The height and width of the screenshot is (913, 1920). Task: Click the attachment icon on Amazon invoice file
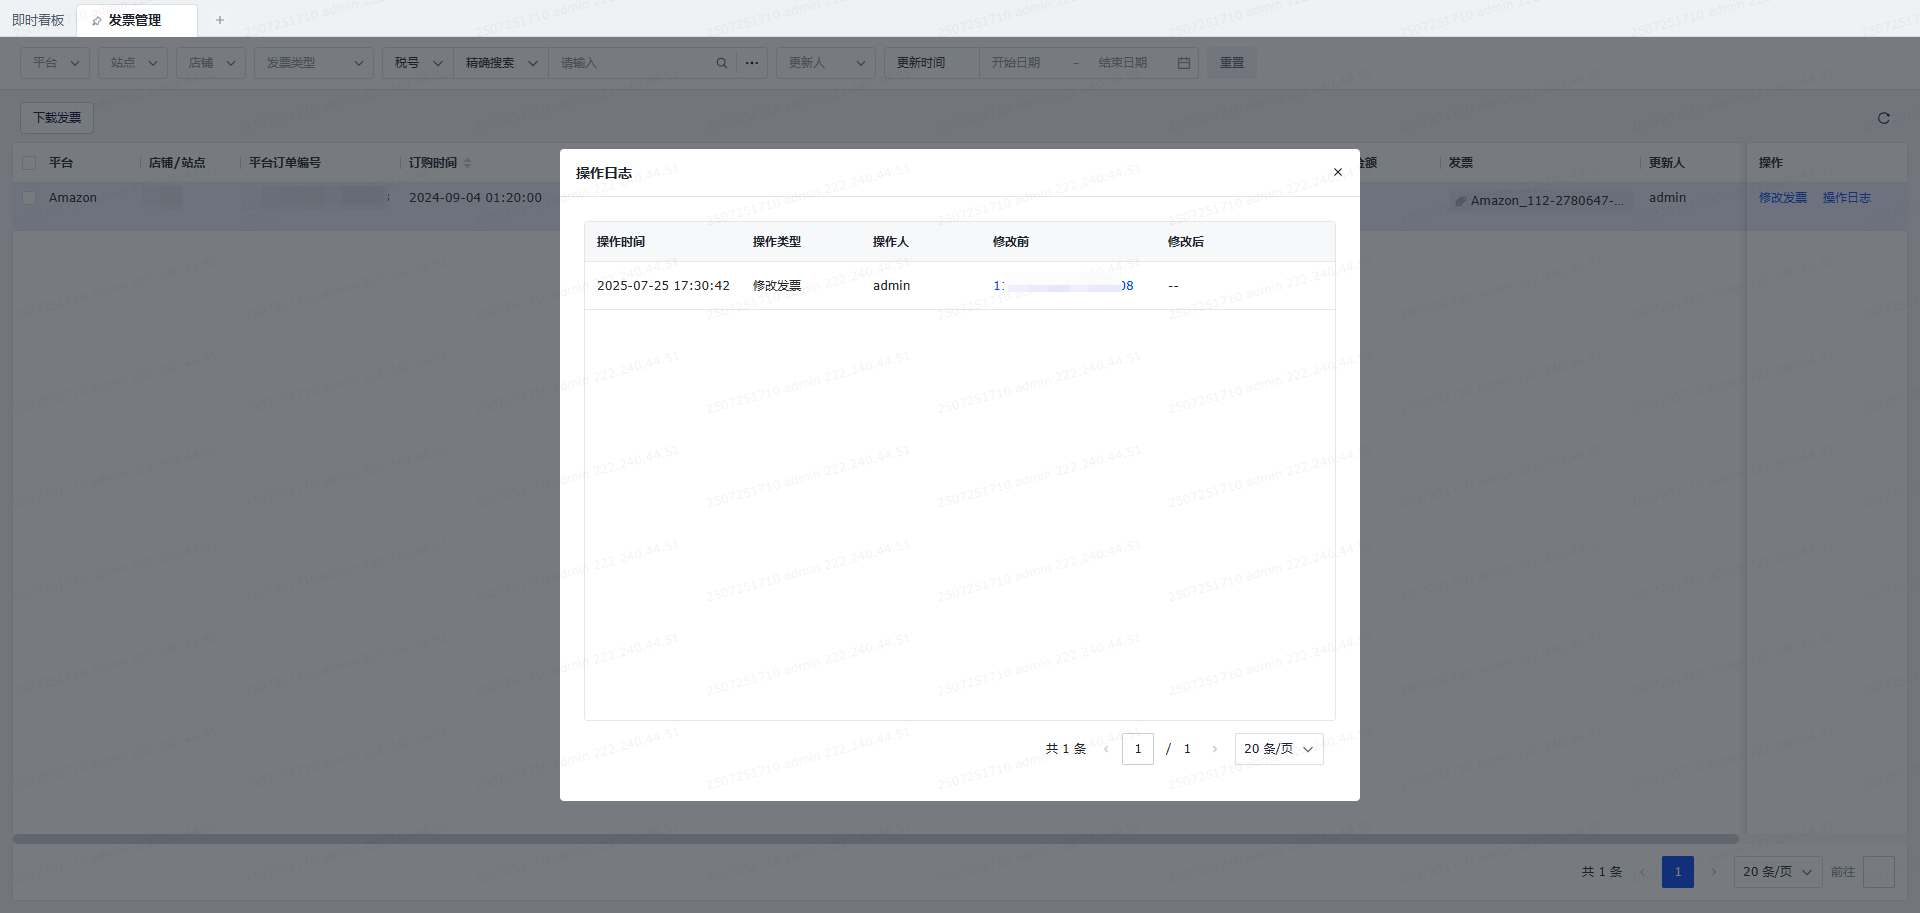click(x=1461, y=201)
